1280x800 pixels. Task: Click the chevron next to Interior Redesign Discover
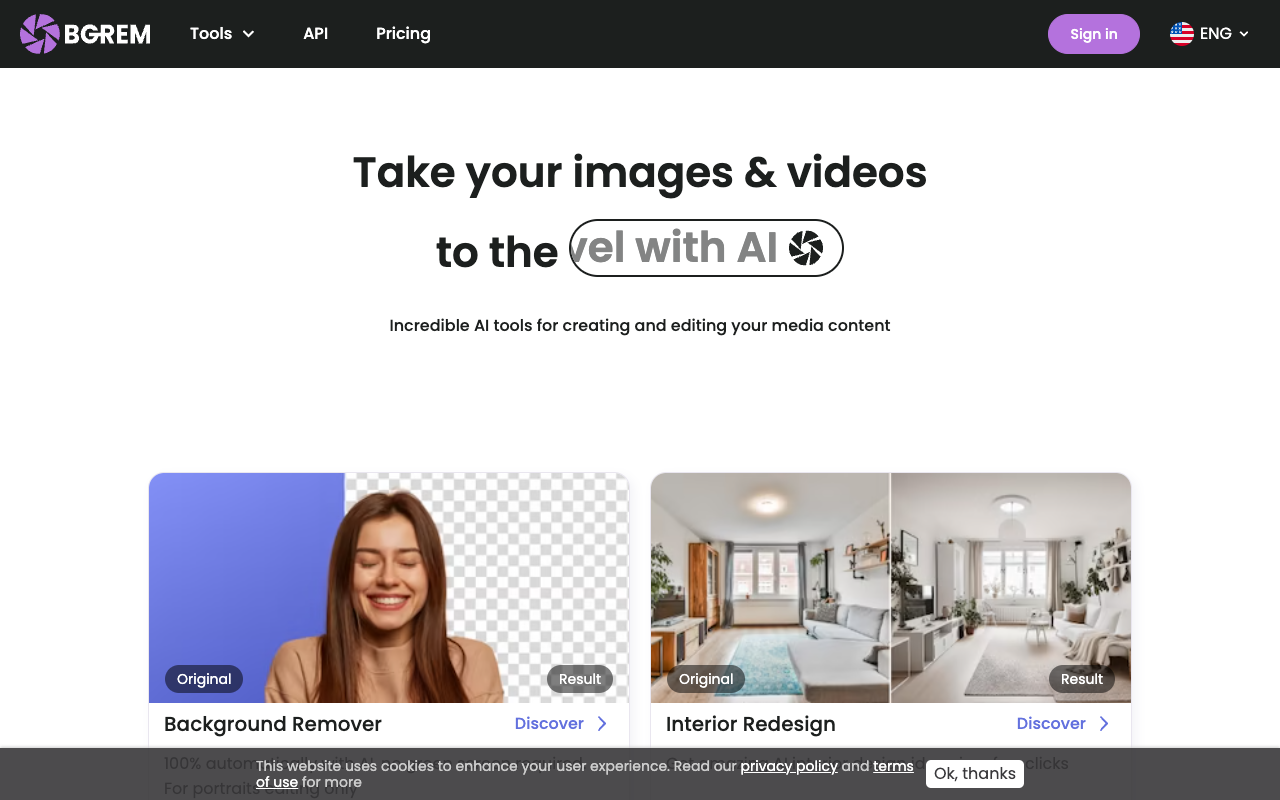pyautogui.click(x=1104, y=723)
